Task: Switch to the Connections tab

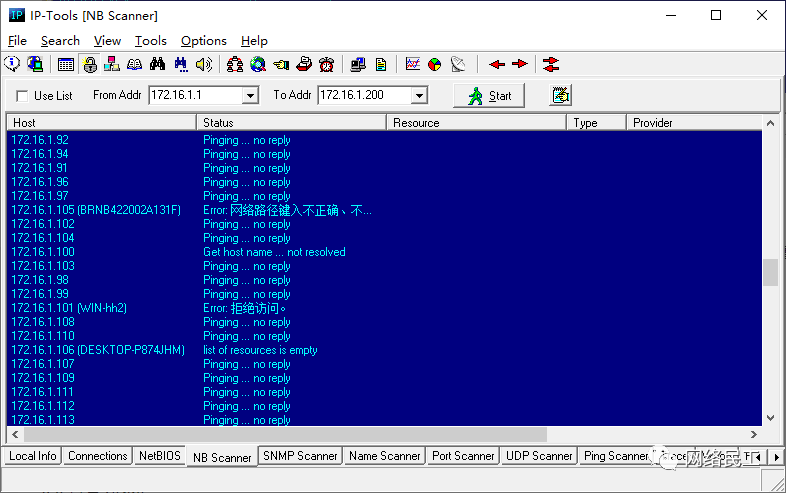Action: pos(98,456)
